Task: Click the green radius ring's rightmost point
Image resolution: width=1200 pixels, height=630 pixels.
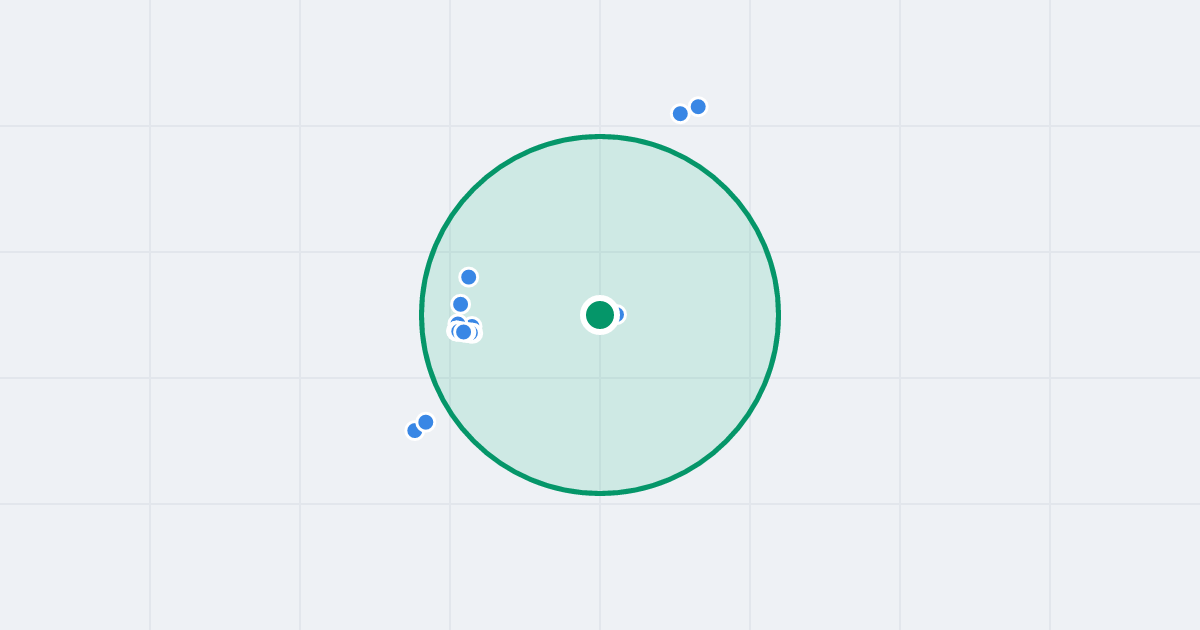Action: point(779,315)
